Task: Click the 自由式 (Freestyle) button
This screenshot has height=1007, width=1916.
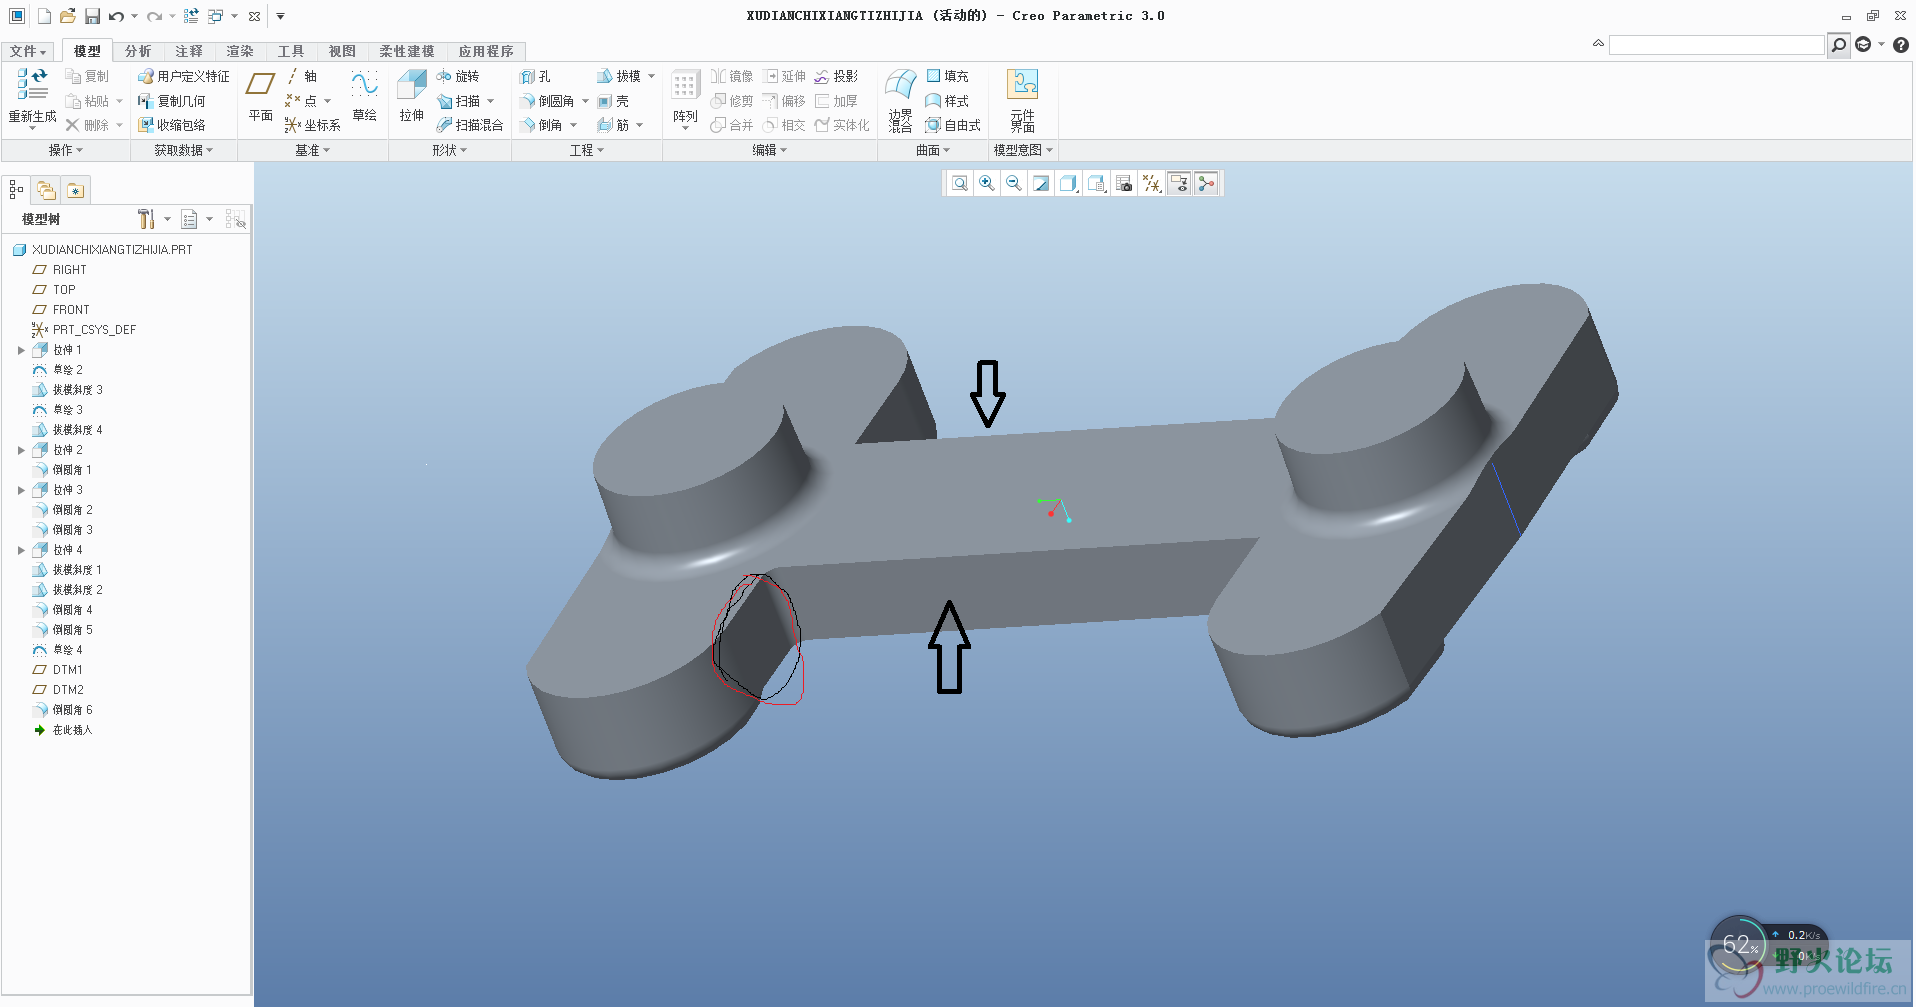Action: 953,125
